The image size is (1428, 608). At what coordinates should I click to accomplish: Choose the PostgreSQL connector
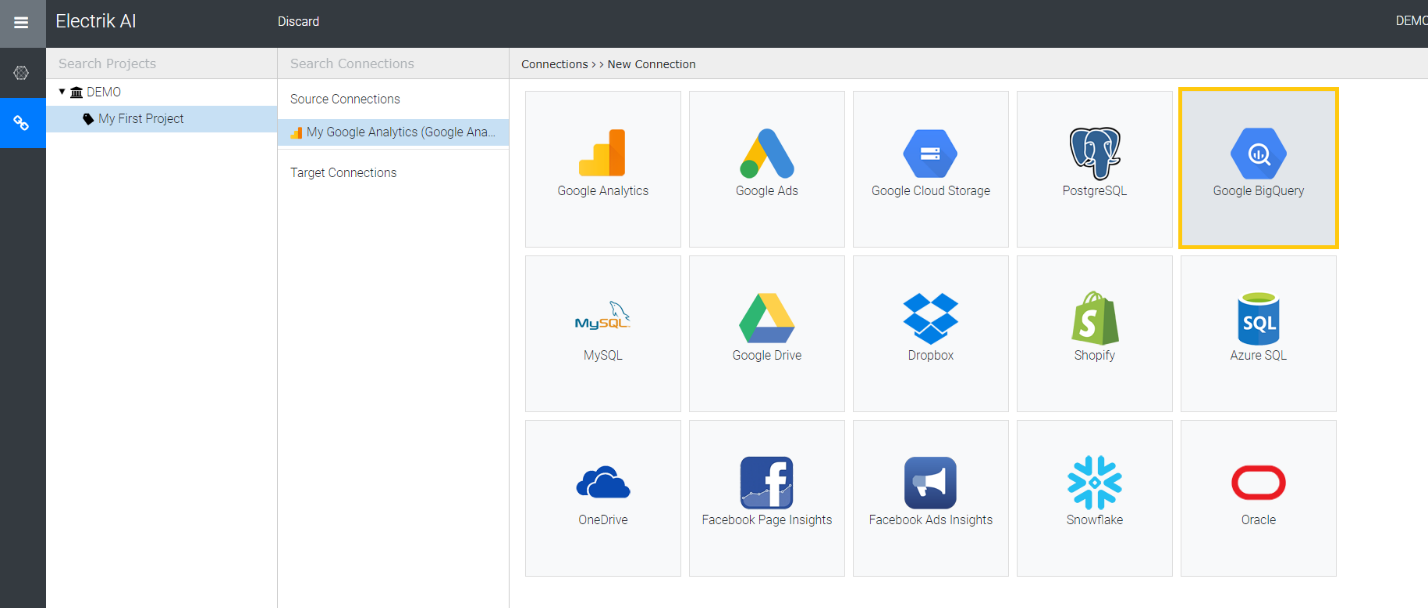(1094, 168)
